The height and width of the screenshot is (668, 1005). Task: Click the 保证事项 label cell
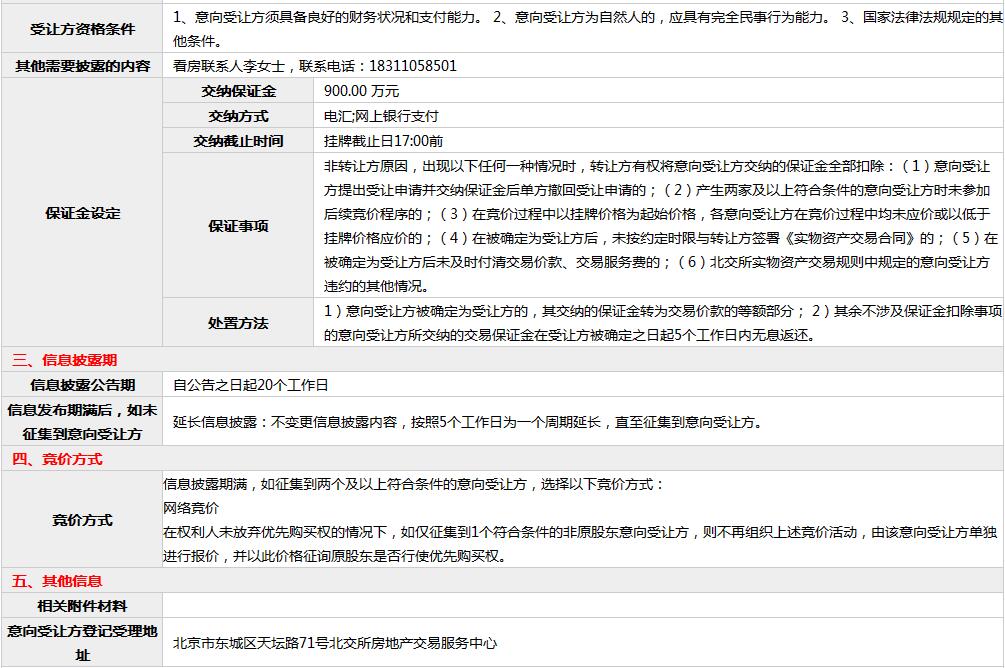pos(238,225)
